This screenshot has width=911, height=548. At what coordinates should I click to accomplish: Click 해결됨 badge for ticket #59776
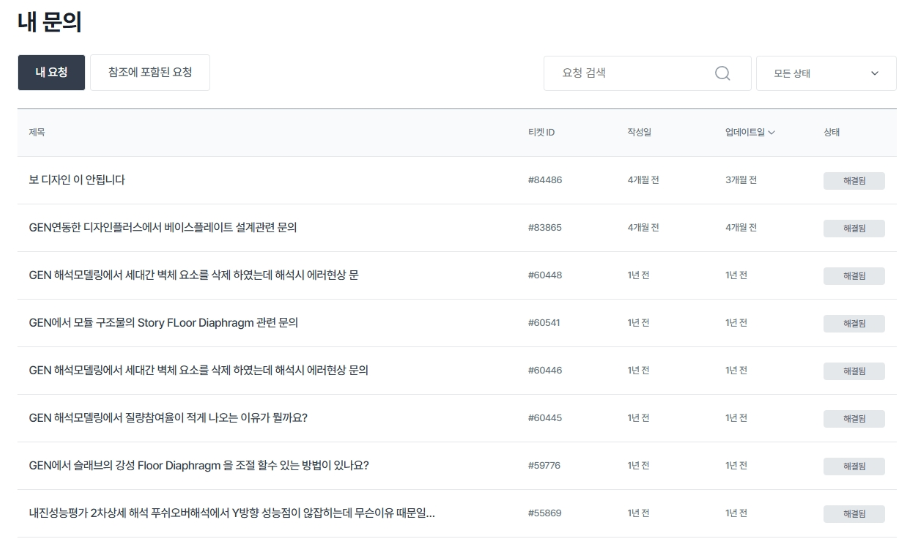854,467
